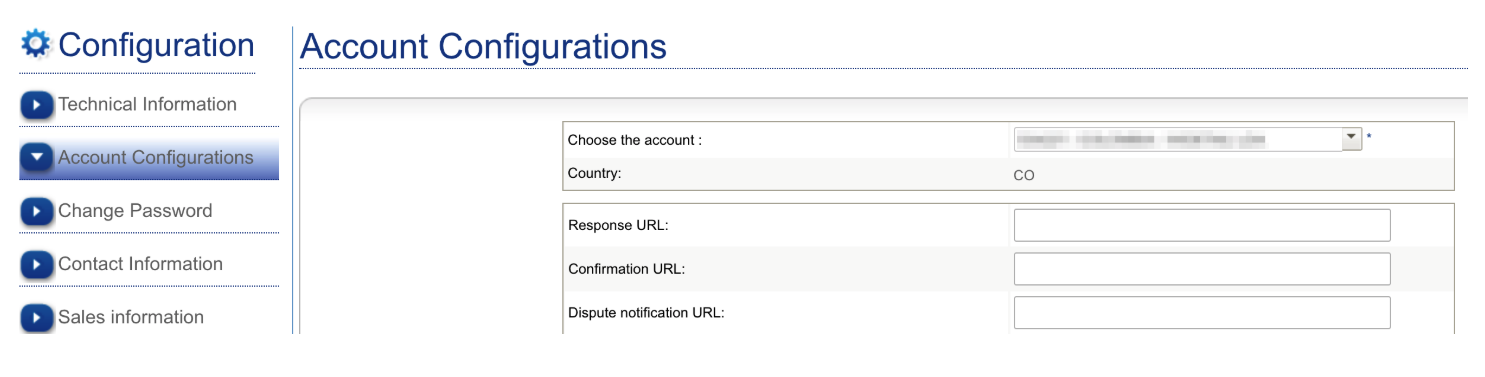Click the Configuration gear icon
The height and width of the screenshot is (377, 1485).
click(36, 44)
